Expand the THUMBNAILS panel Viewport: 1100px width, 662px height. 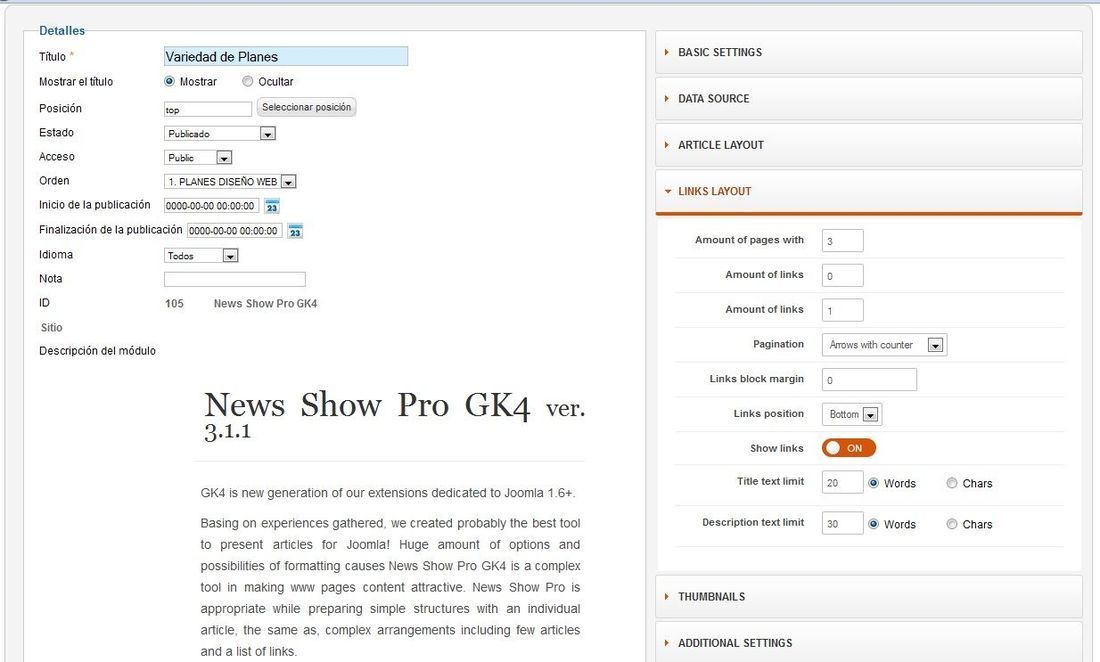[868, 597]
